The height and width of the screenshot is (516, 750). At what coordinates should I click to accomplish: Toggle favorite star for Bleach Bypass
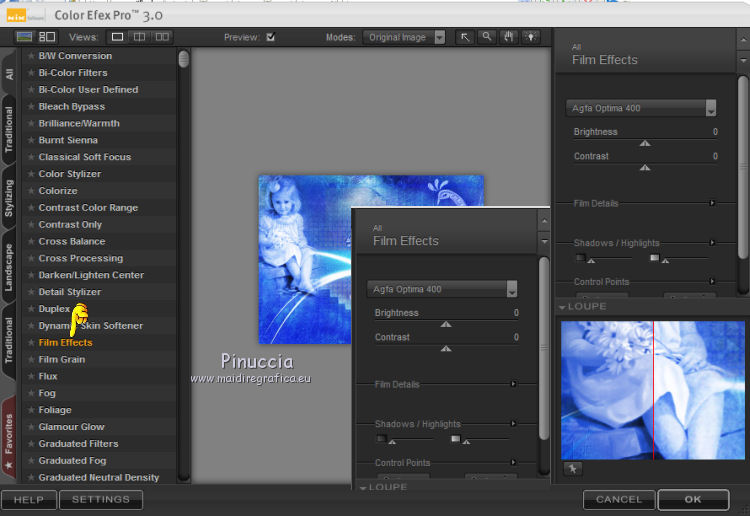click(x=31, y=107)
